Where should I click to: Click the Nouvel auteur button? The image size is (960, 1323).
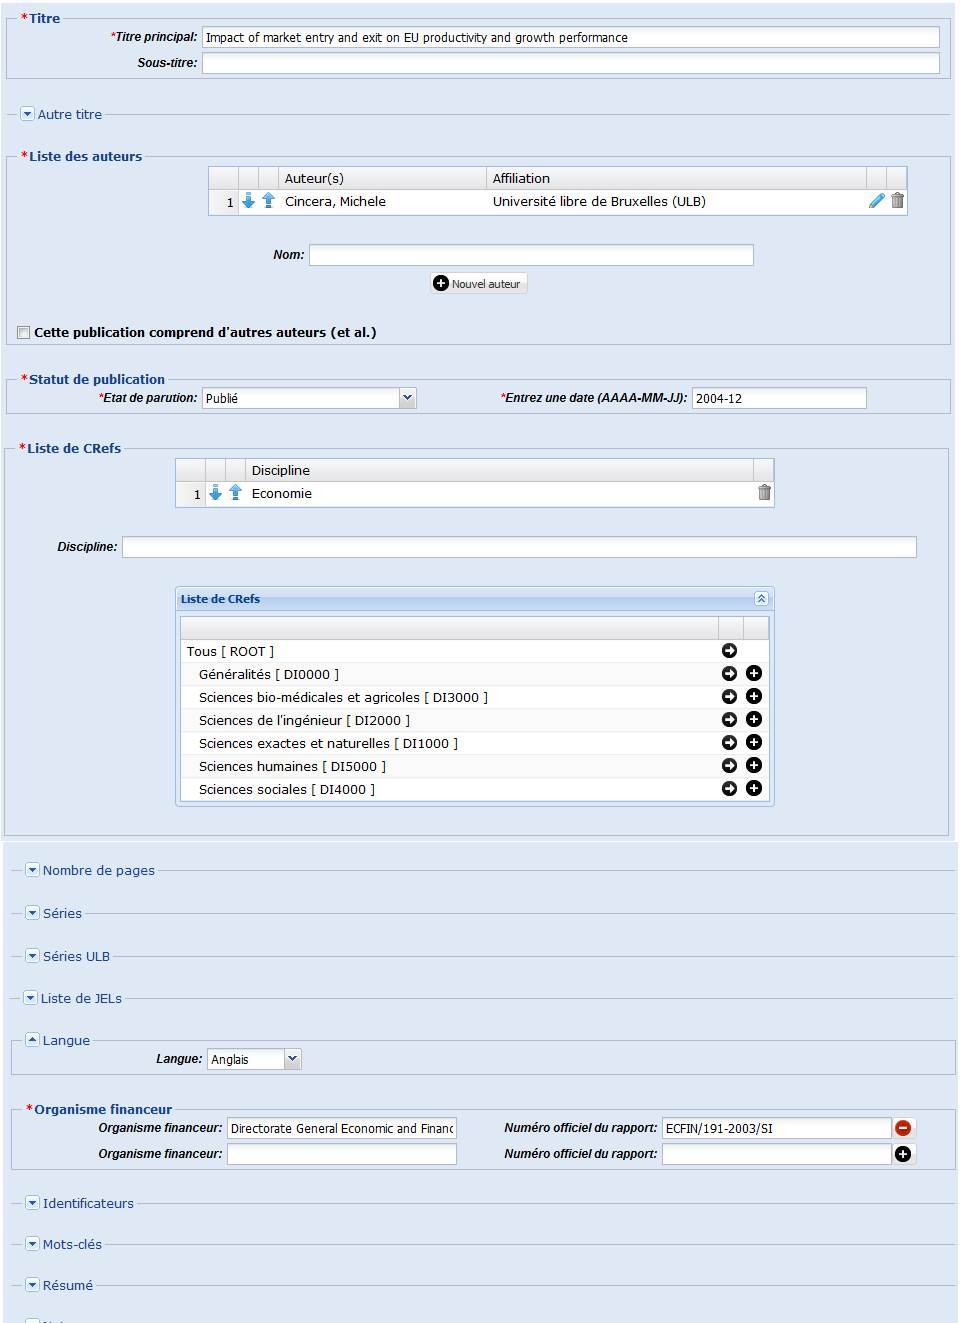coord(478,284)
